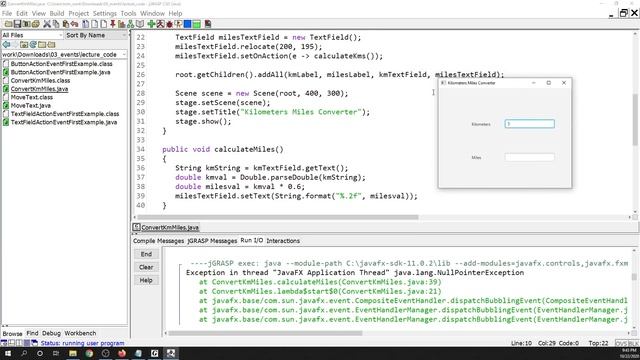Click the red ladybug Debug icon
The height and width of the screenshot is (360, 640).
pyautogui.click(x=169, y=24)
